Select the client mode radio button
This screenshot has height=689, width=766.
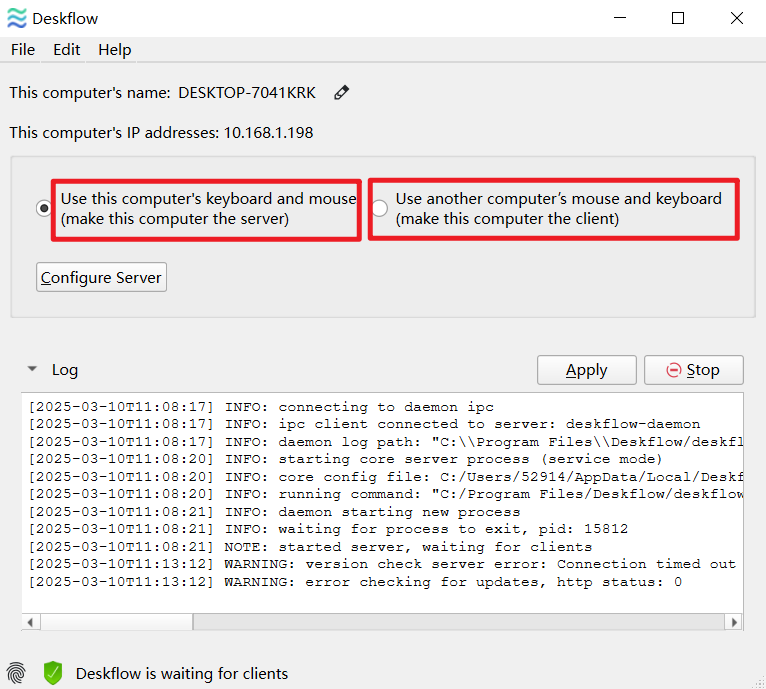coord(379,209)
